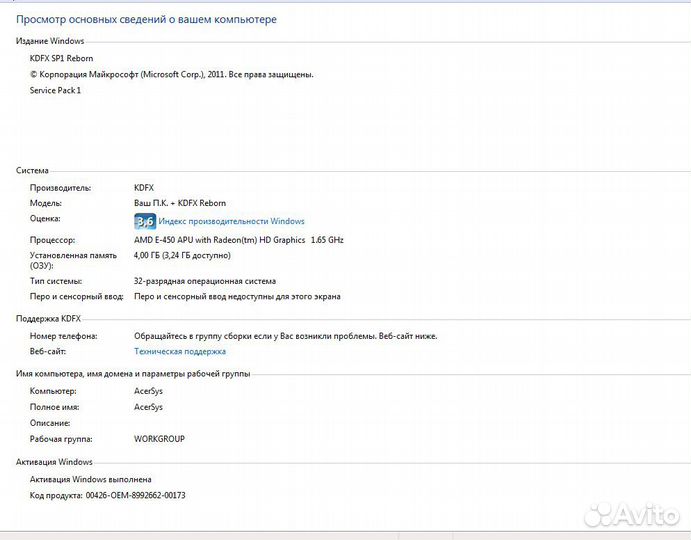Select the AMD E-450 APU processor value
This screenshot has width=691, height=540.
coord(239,240)
